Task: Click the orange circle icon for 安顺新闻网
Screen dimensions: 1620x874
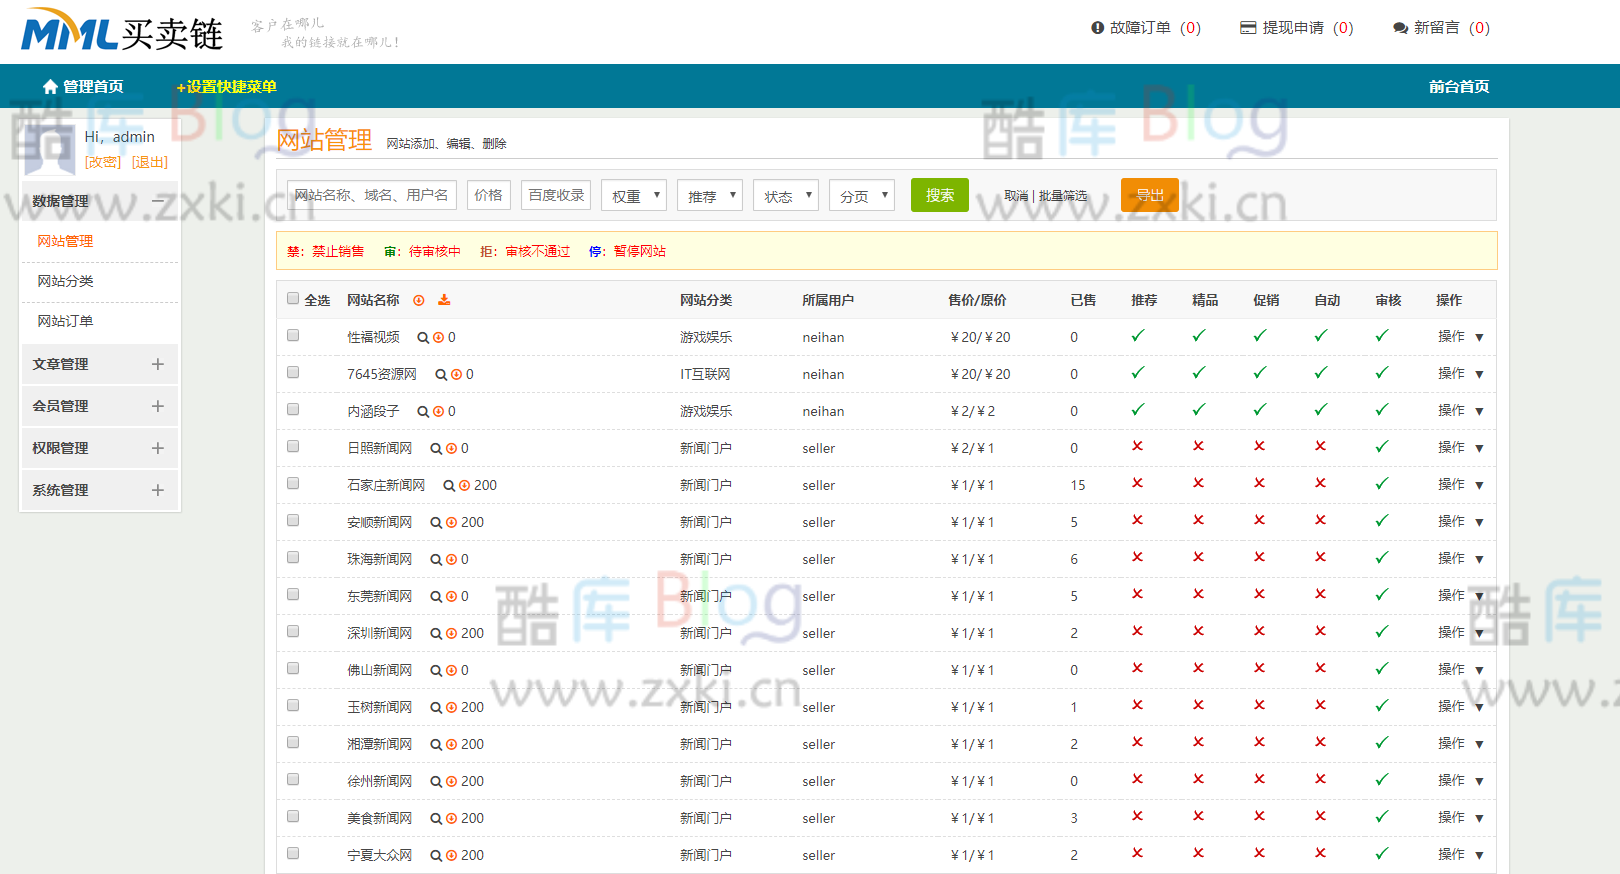Action: point(451,523)
